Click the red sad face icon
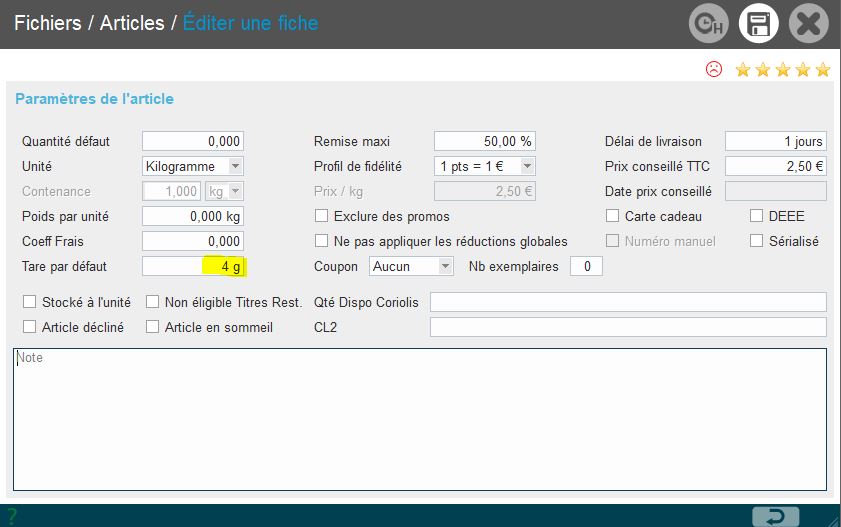 [x=713, y=69]
